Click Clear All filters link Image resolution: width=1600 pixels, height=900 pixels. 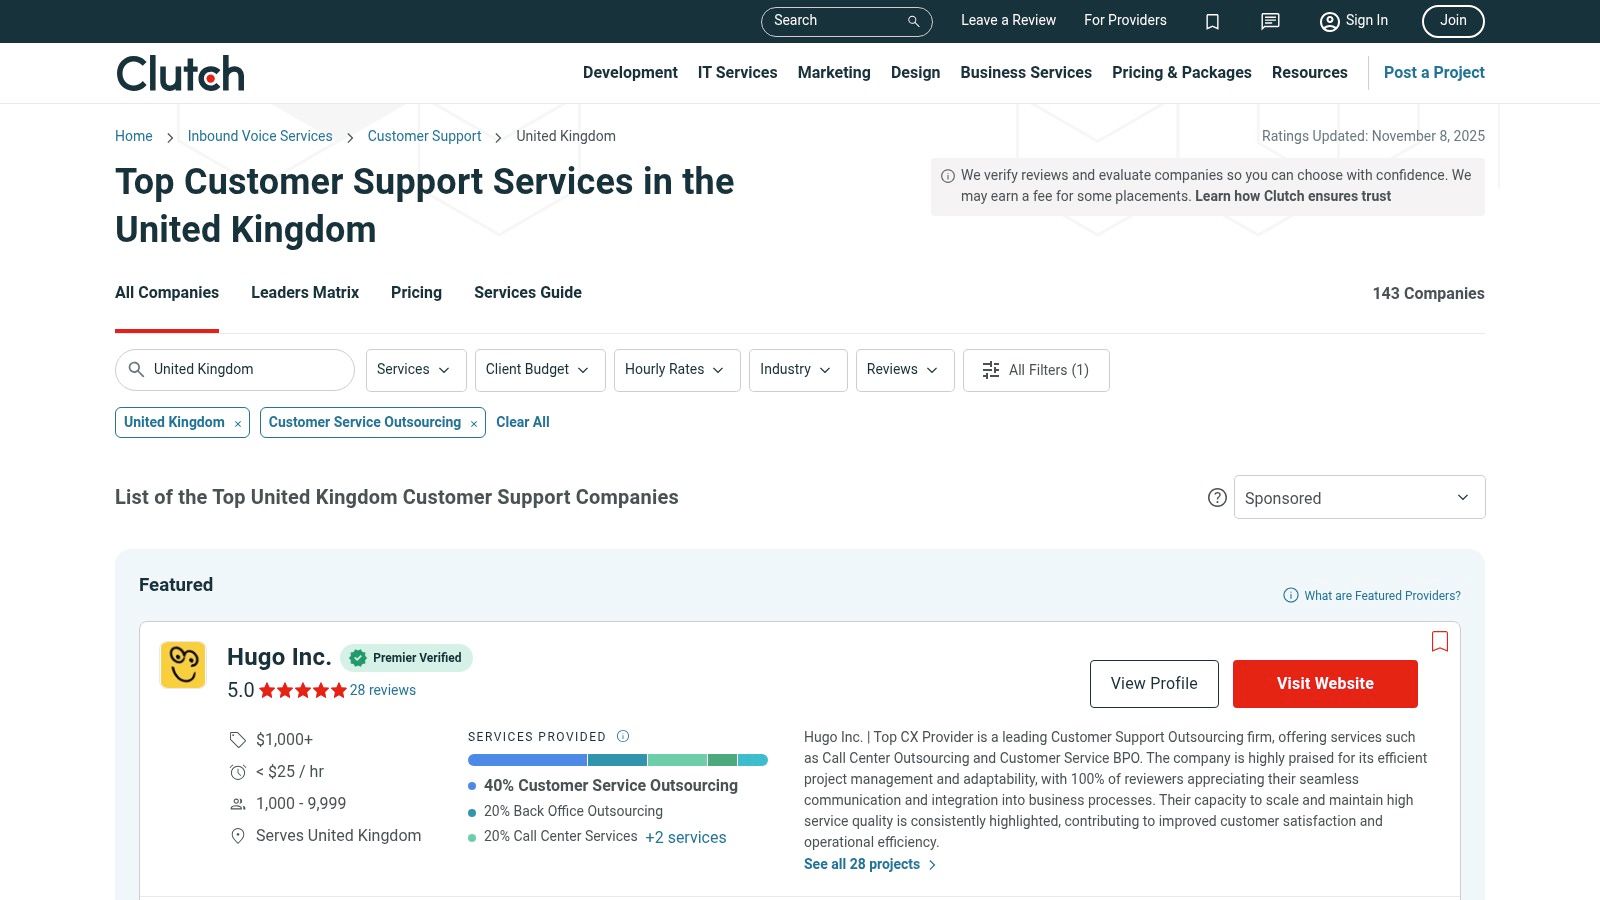[523, 422]
